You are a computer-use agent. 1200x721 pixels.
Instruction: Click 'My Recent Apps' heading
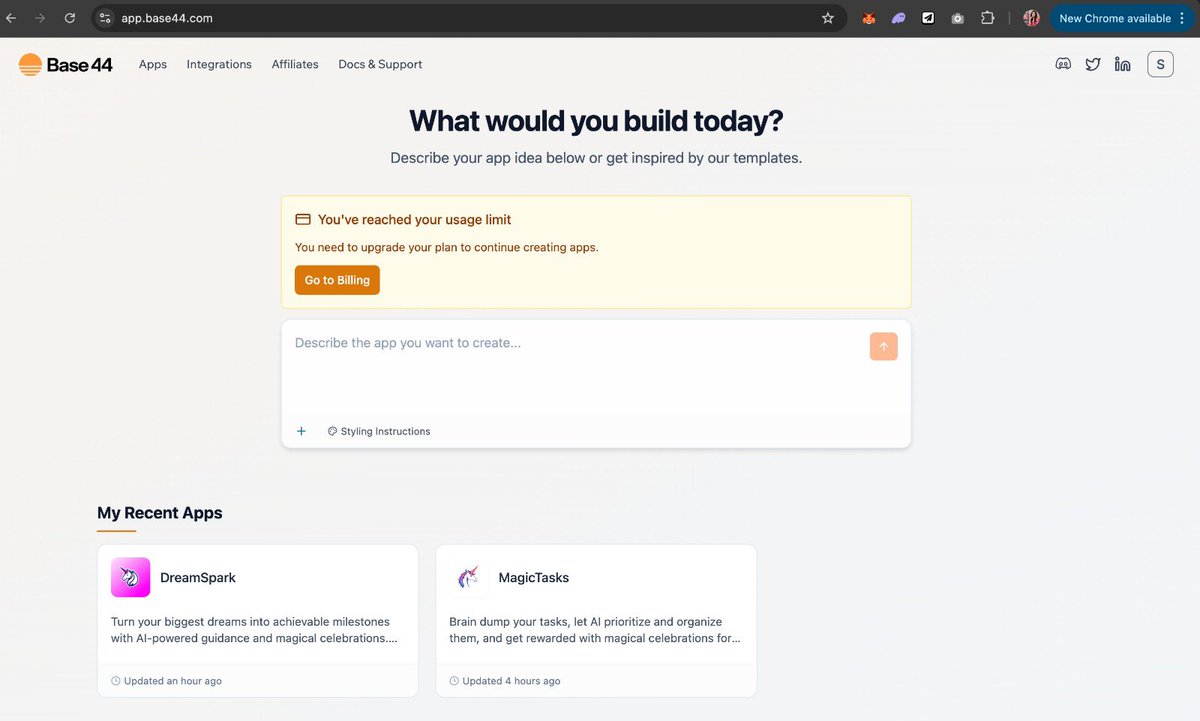[160, 513]
